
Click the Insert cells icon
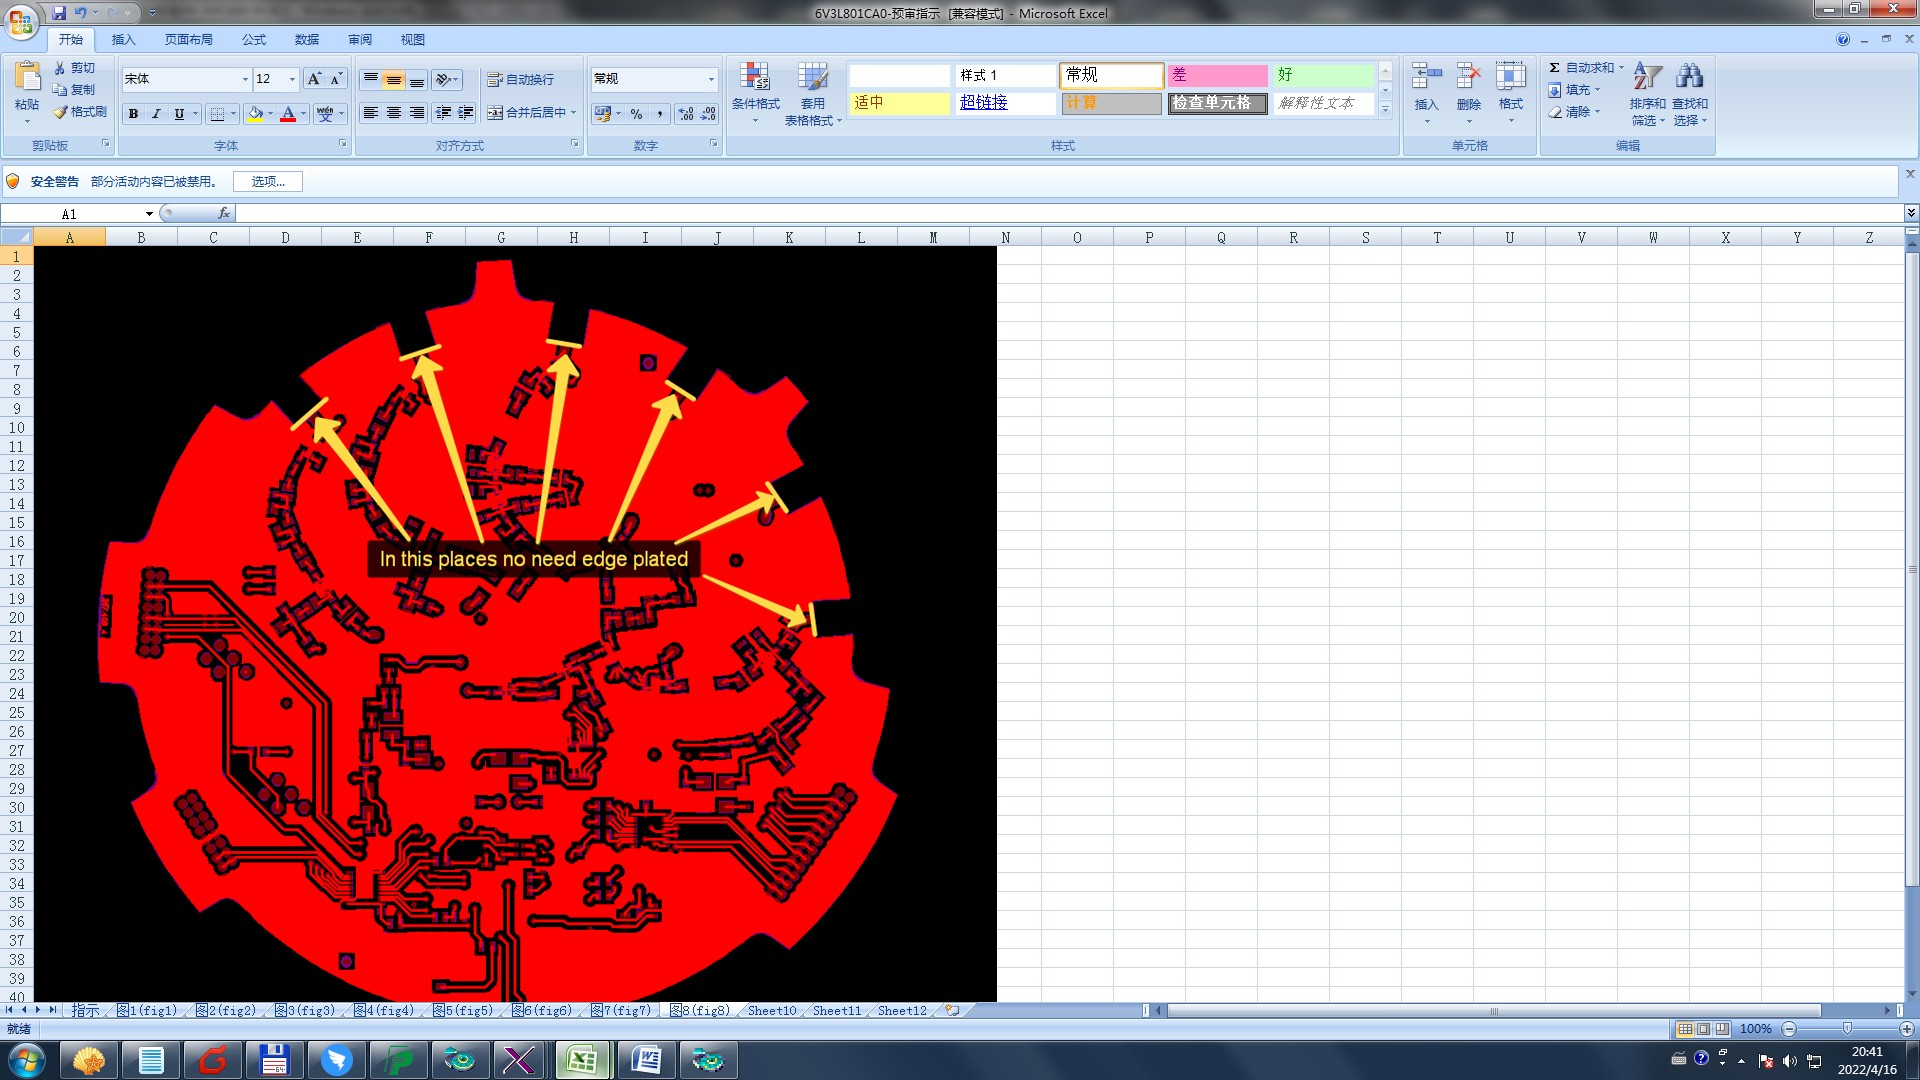click(1426, 77)
